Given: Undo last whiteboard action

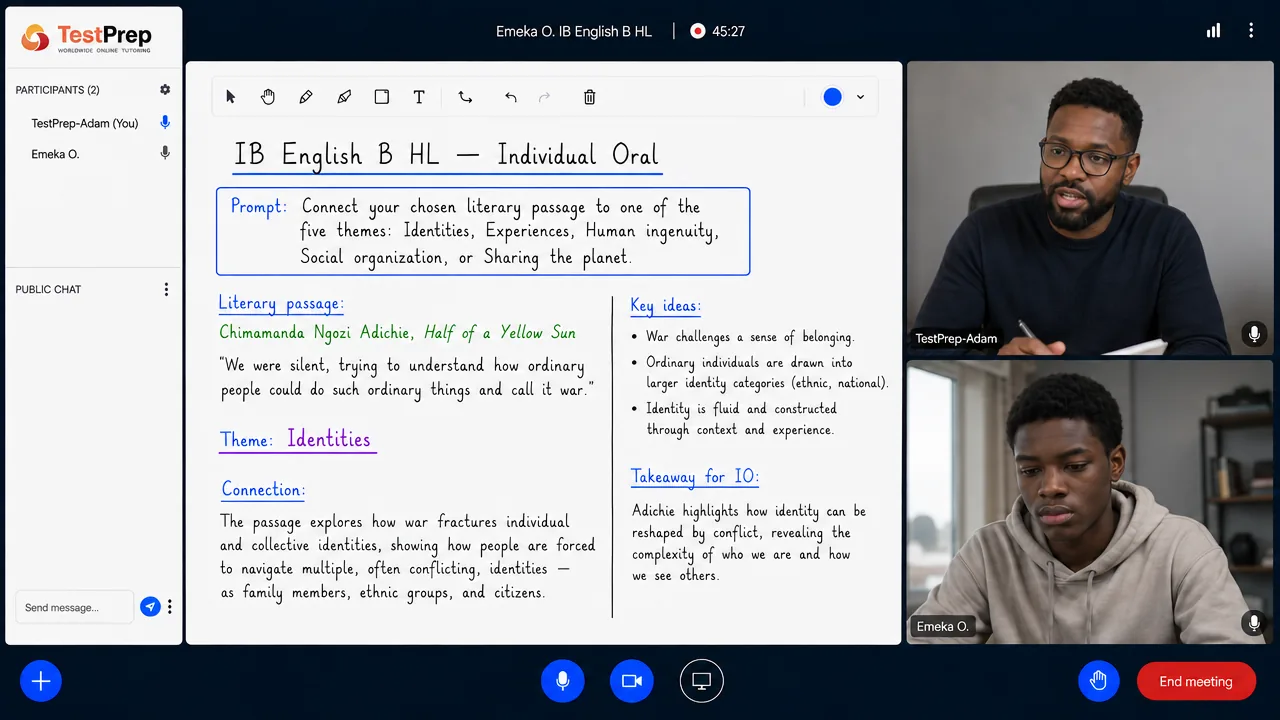Looking at the screenshot, I should click(x=511, y=97).
